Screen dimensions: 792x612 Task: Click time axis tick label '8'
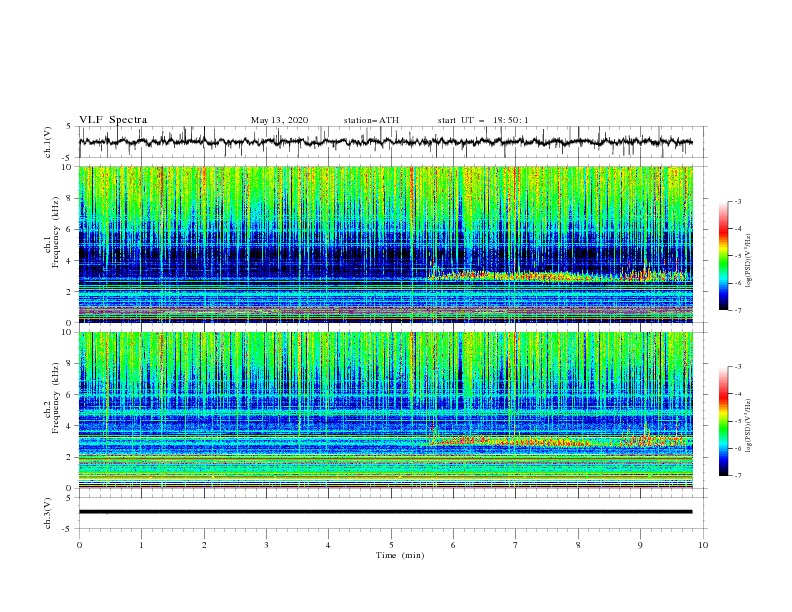pos(578,545)
